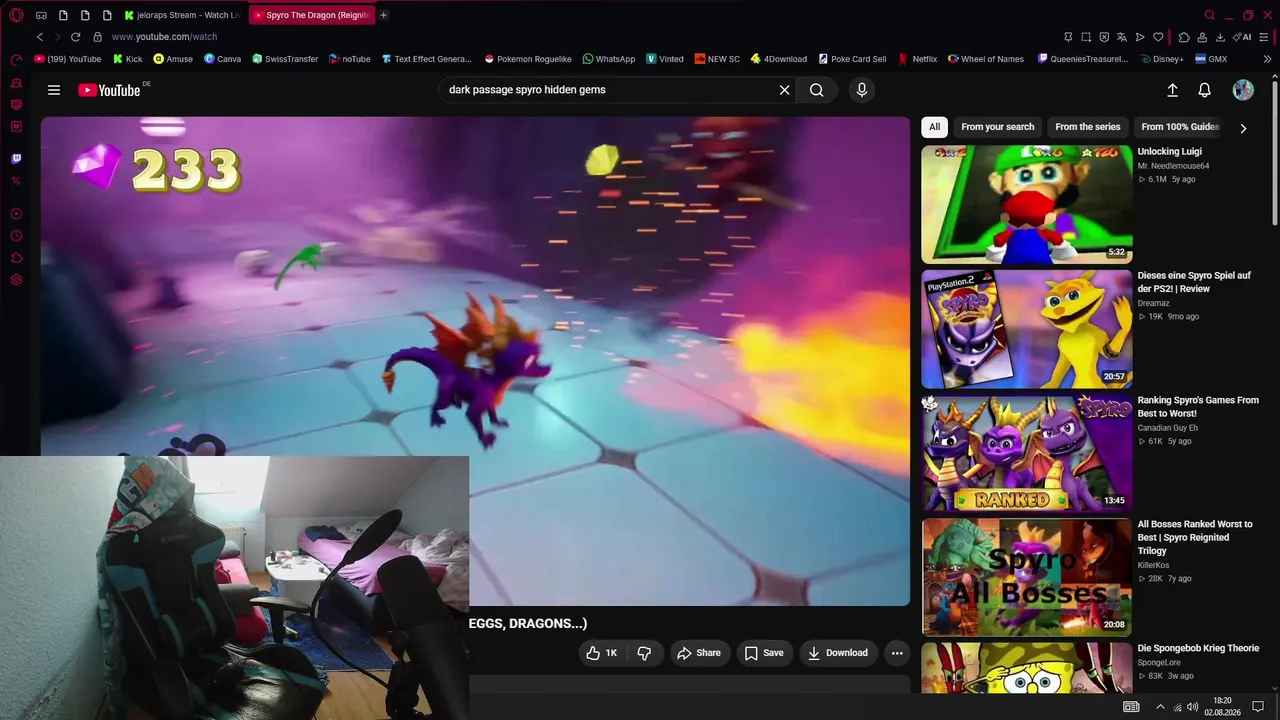Open the Unlocking Luigi video thumbnail
Image resolution: width=1280 pixels, height=720 pixels.
click(1026, 205)
